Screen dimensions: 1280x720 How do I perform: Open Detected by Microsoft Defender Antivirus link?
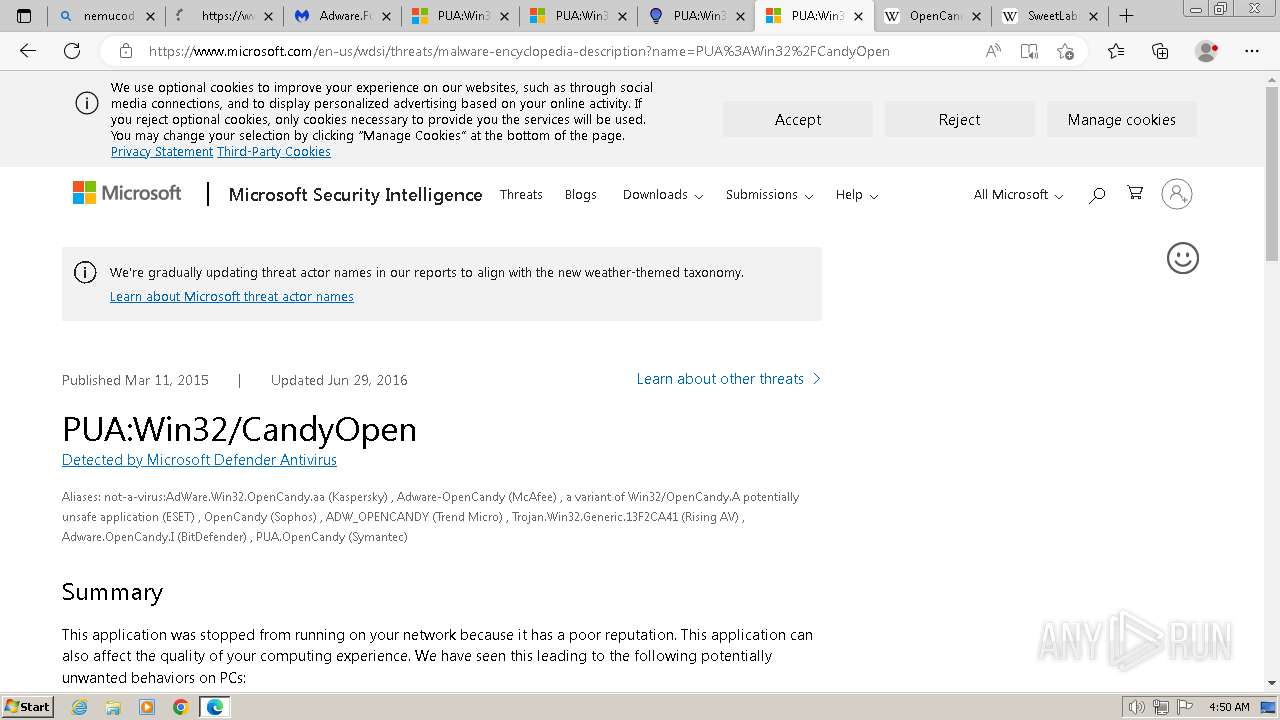pyautogui.click(x=199, y=460)
